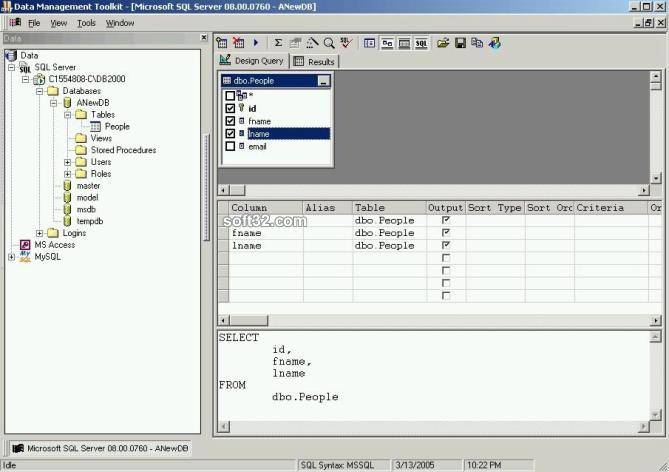Expand the Users folder
The height and width of the screenshot is (472, 669).
68,162
